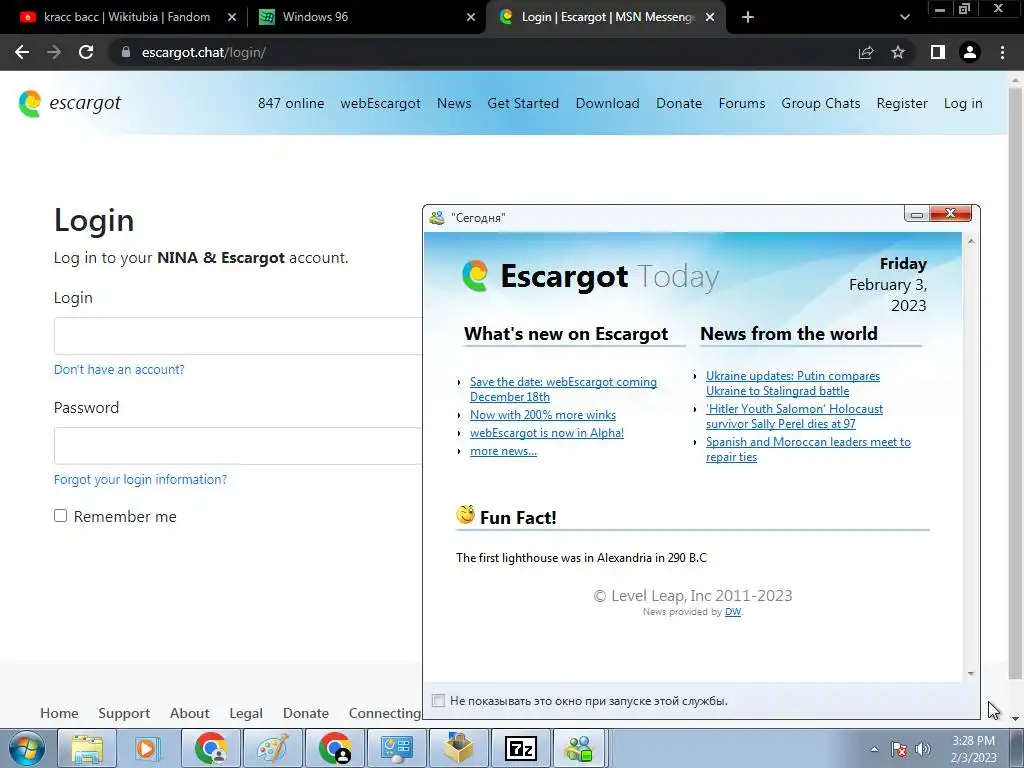The width and height of the screenshot is (1024, 768).
Task: Open 'Save the date: webEscargot coming' link
Action: pyautogui.click(x=563, y=389)
